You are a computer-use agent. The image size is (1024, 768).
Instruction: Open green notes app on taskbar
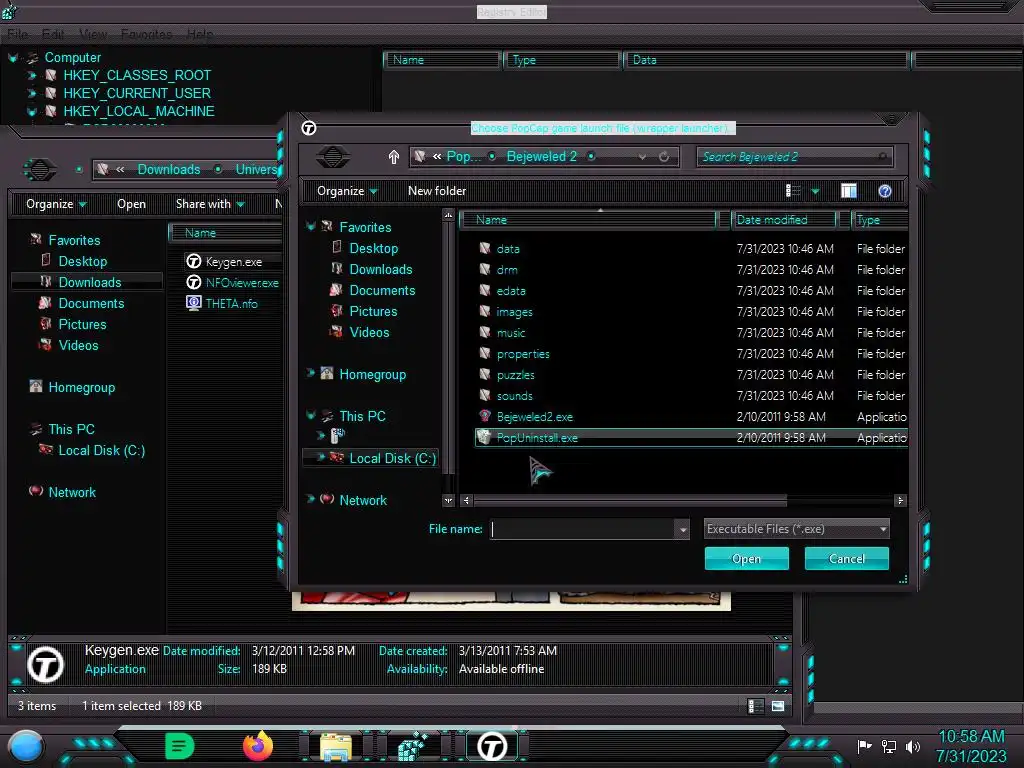[x=180, y=746]
